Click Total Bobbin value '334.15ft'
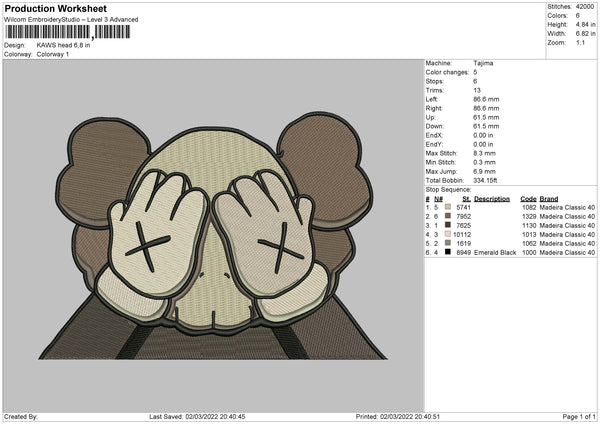The image size is (600, 424). click(x=485, y=181)
